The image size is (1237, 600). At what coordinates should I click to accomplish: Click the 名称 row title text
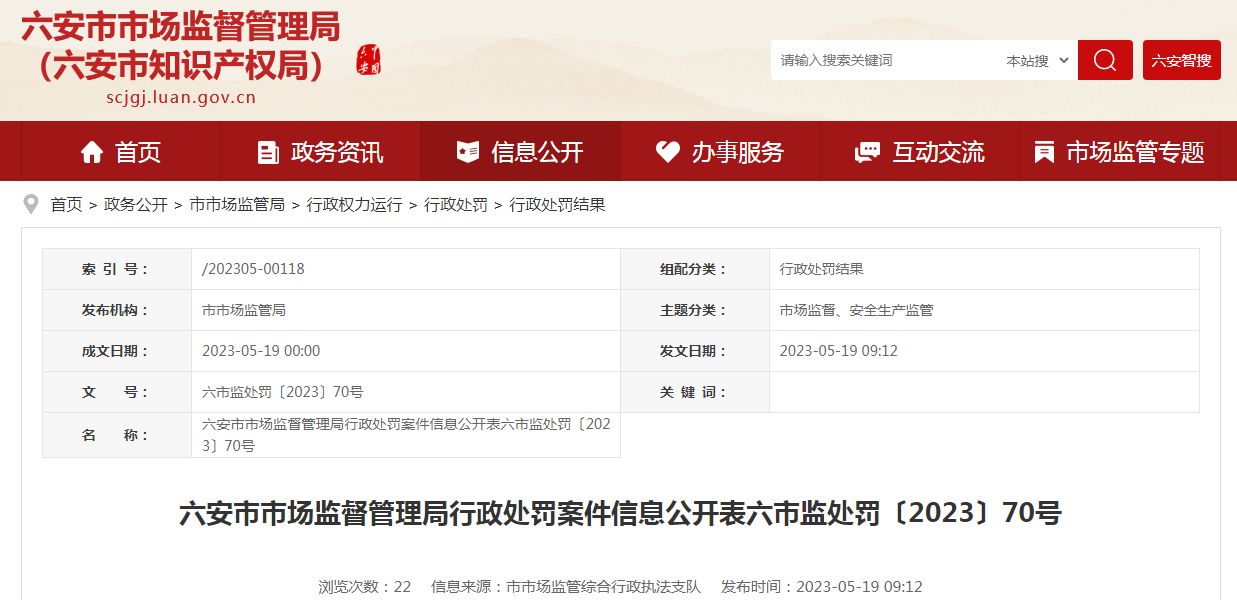click(406, 435)
